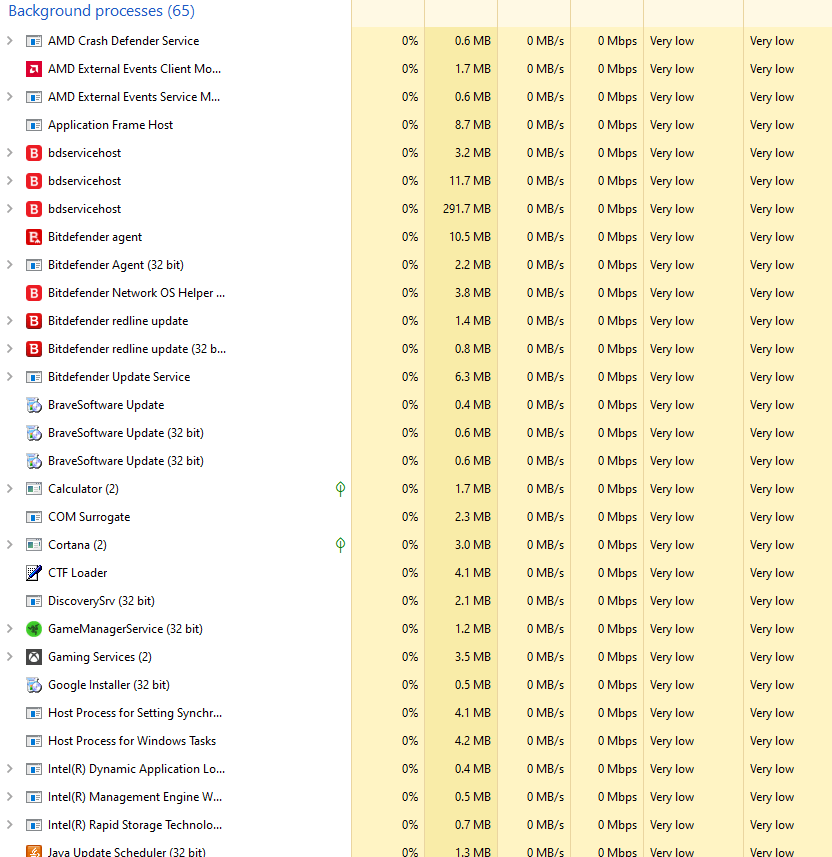Click the Bitdefender redline update 1.4 MB icon
The width and height of the screenshot is (832, 857).
pyautogui.click(x=34, y=321)
